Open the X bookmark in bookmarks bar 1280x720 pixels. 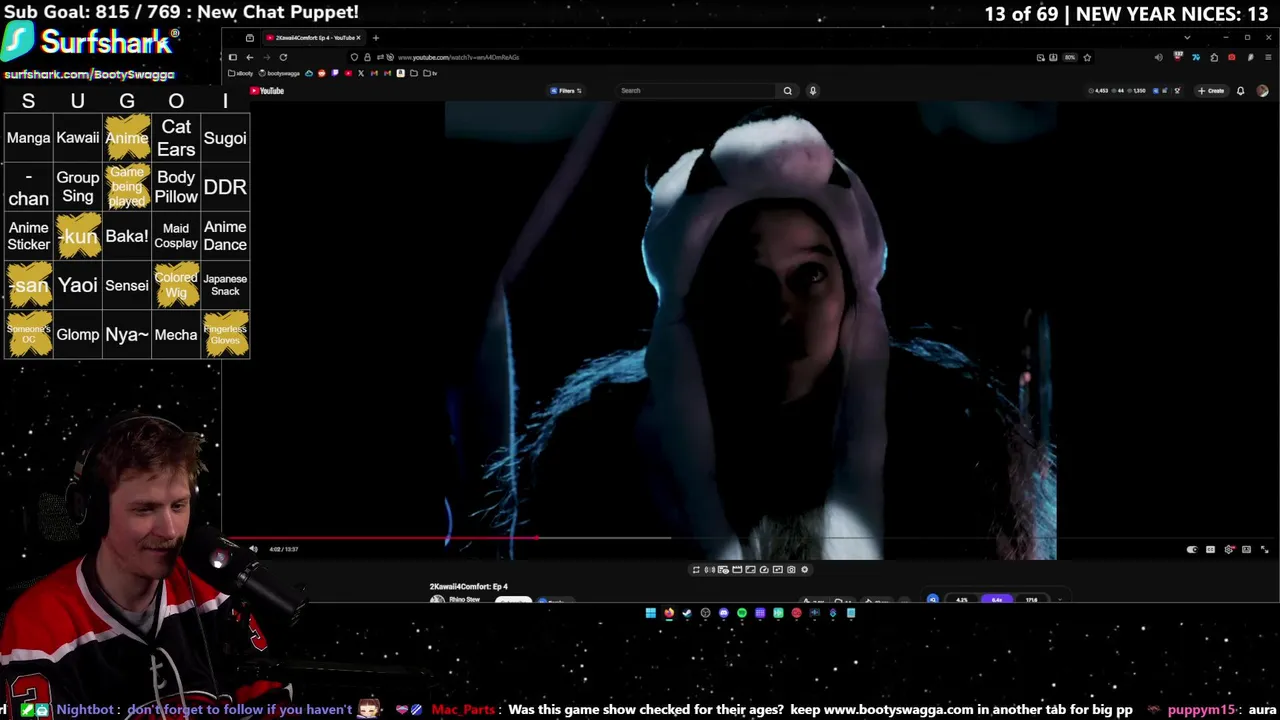tap(361, 73)
